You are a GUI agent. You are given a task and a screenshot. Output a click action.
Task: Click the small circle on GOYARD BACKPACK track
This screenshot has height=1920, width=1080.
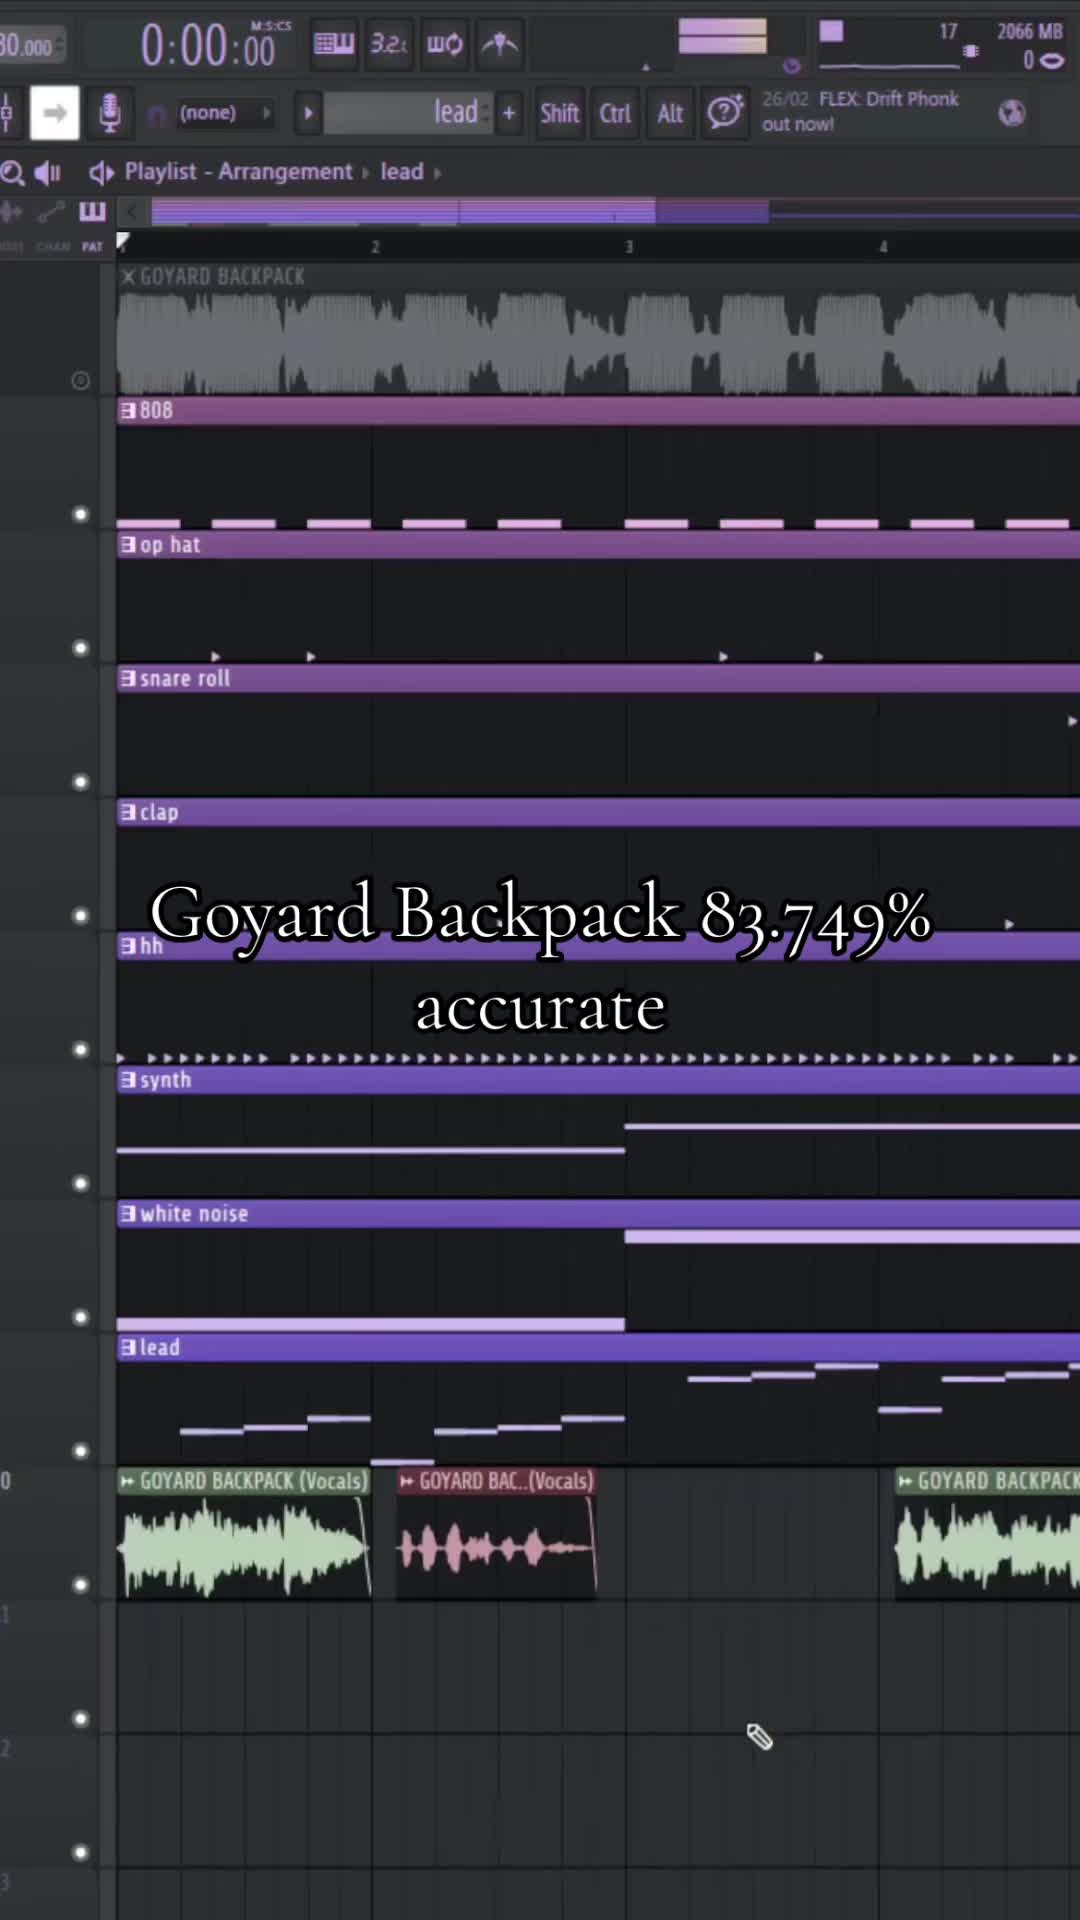click(x=81, y=380)
